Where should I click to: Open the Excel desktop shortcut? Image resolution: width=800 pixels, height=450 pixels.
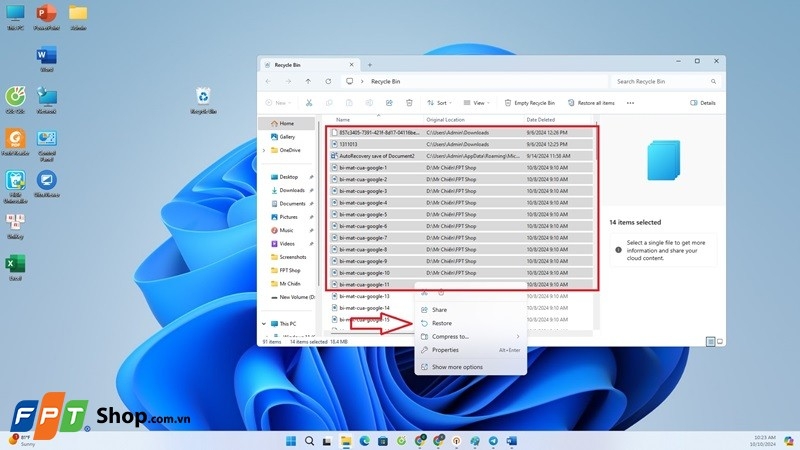click(15, 268)
